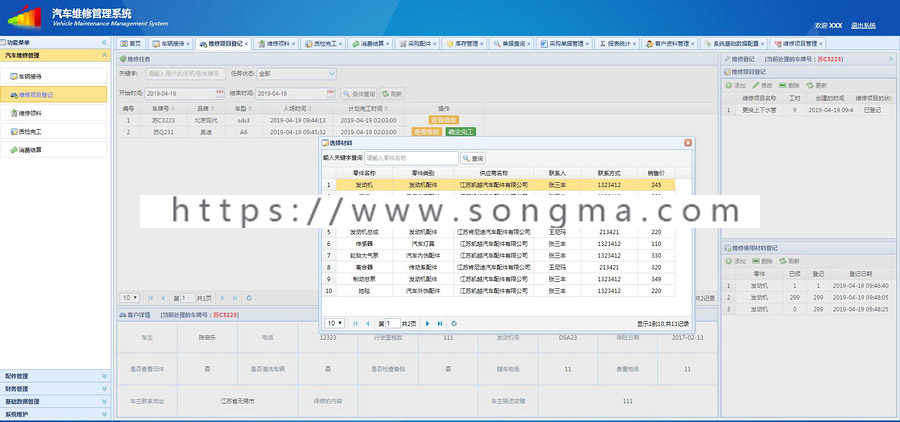Go to previous page in 选择材料 dialog pager

[367, 324]
